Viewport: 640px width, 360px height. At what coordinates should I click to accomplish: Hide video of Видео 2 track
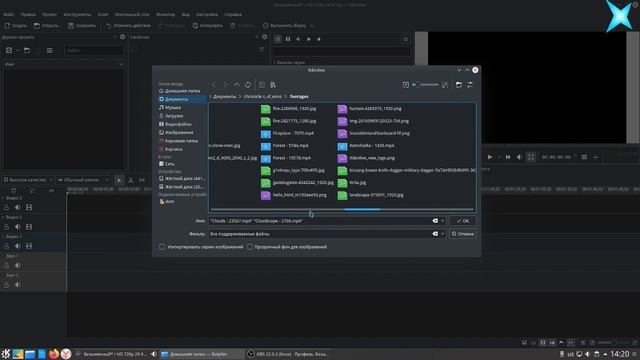point(29,227)
